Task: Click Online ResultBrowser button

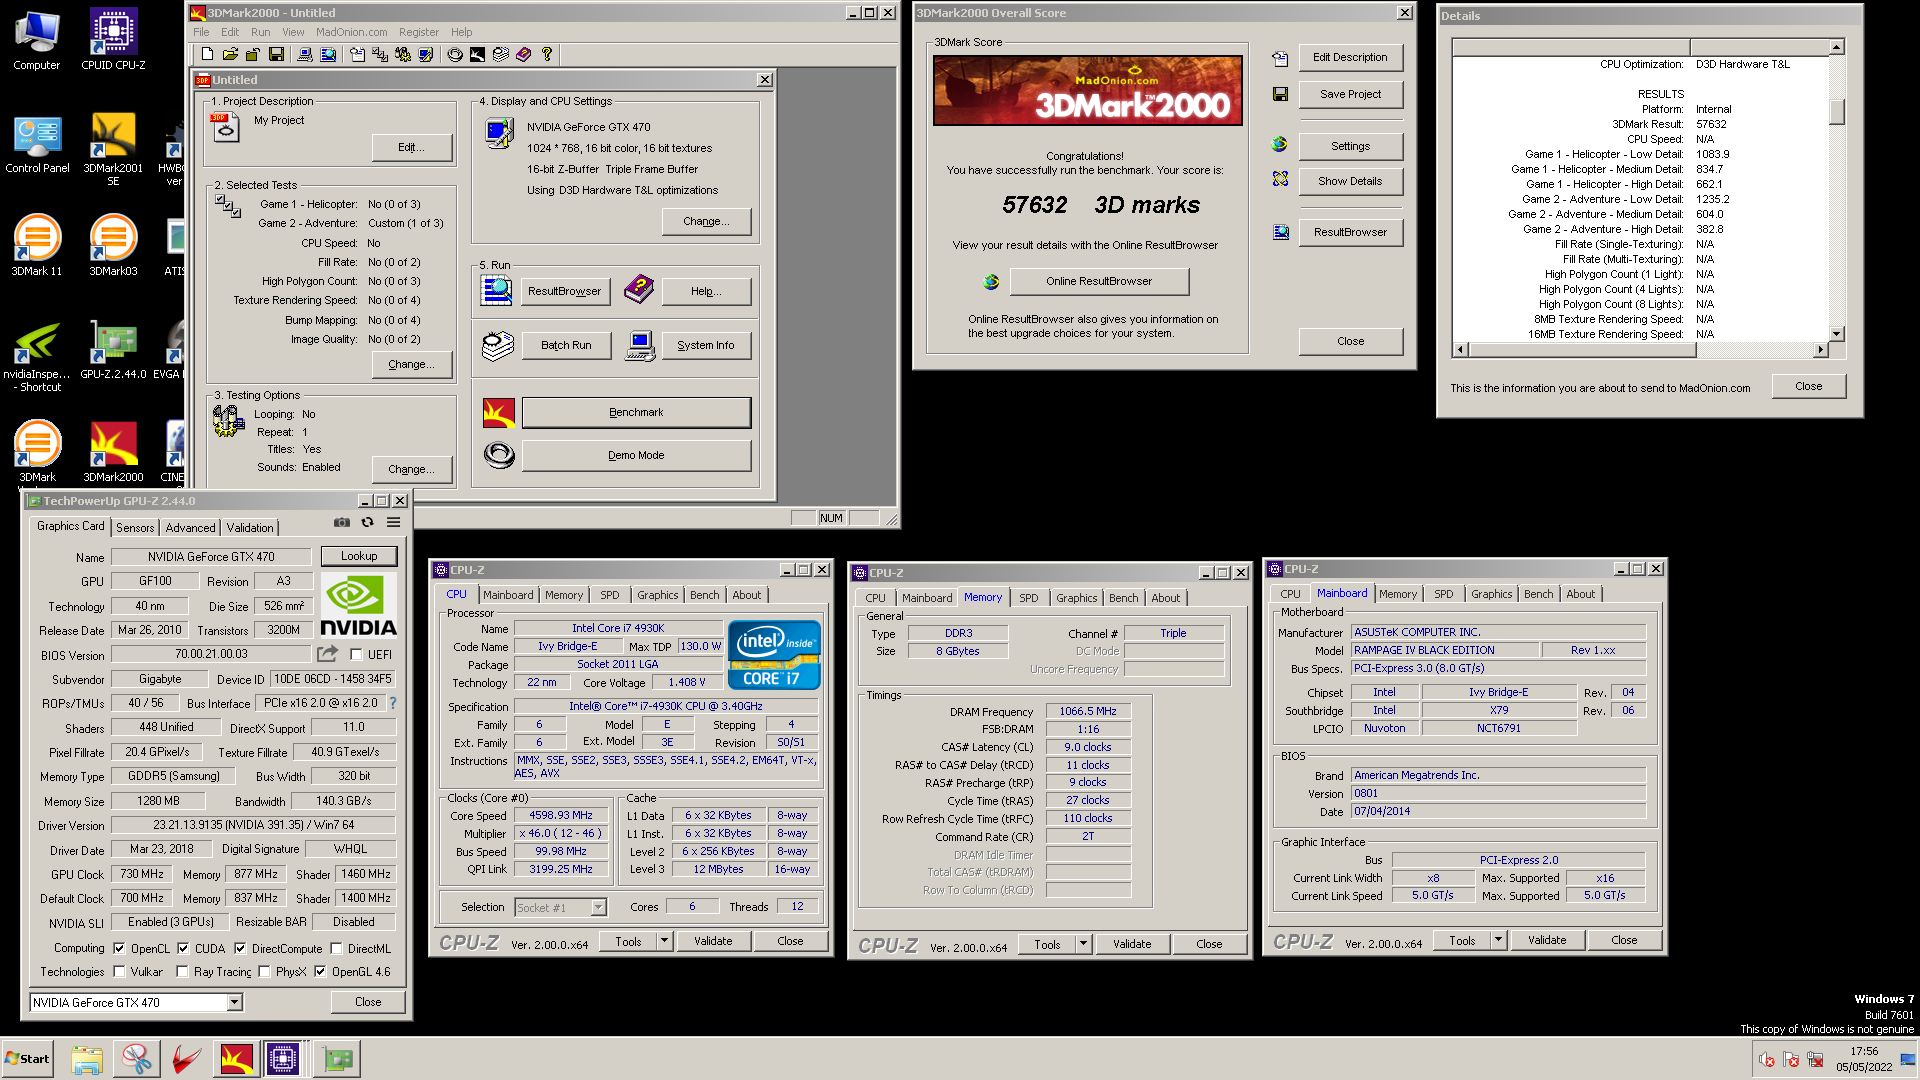Action: coord(1099,281)
